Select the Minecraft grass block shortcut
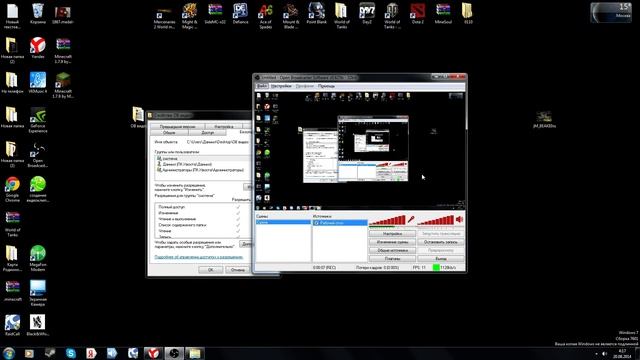 point(63,85)
